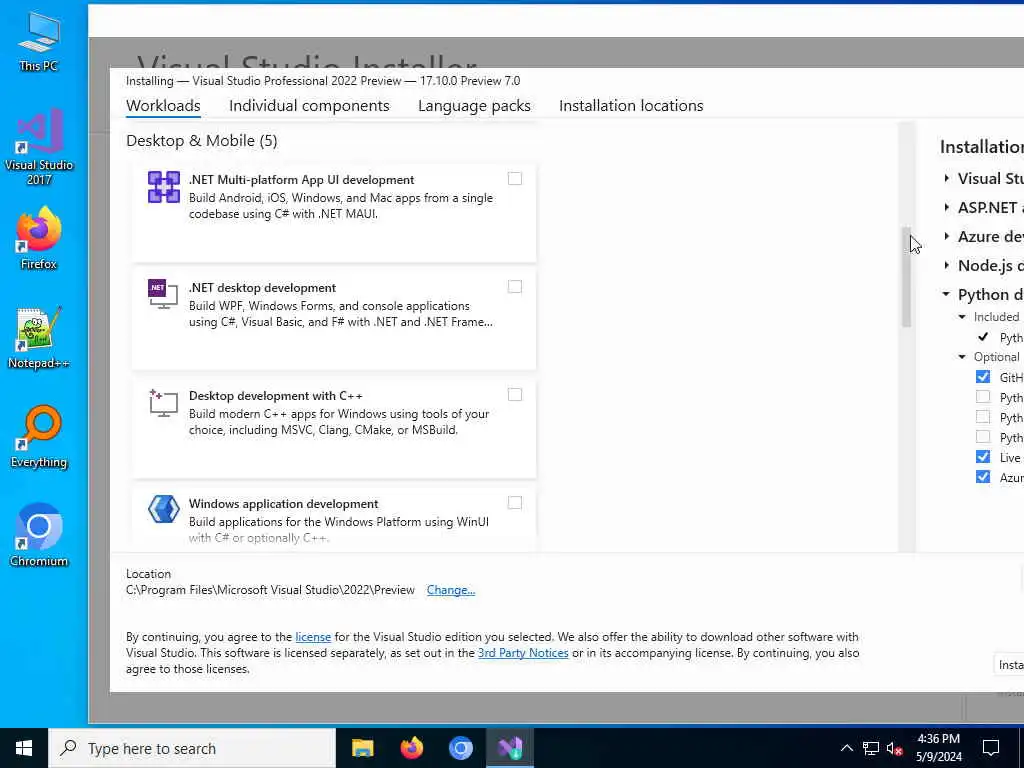Open This PC desktop icon
Image resolution: width=1024 pixels, height=768 pixels.
click(39, 41)
